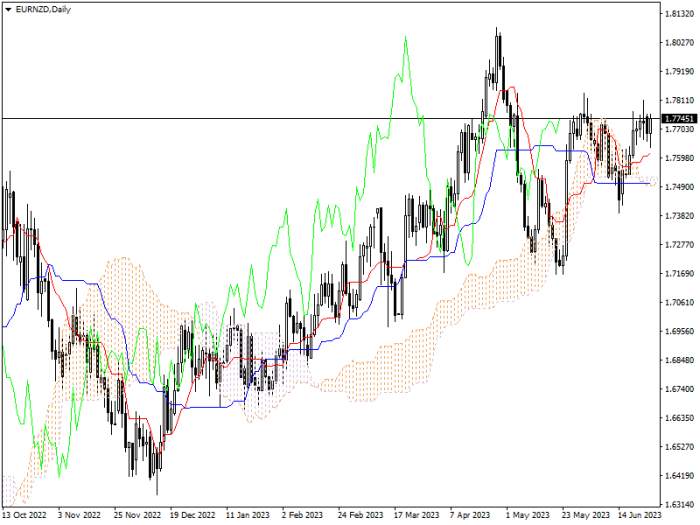Click price axis label 1.72770
The width and height of the screenshot is (700, 525).
(x=679, y=245)
